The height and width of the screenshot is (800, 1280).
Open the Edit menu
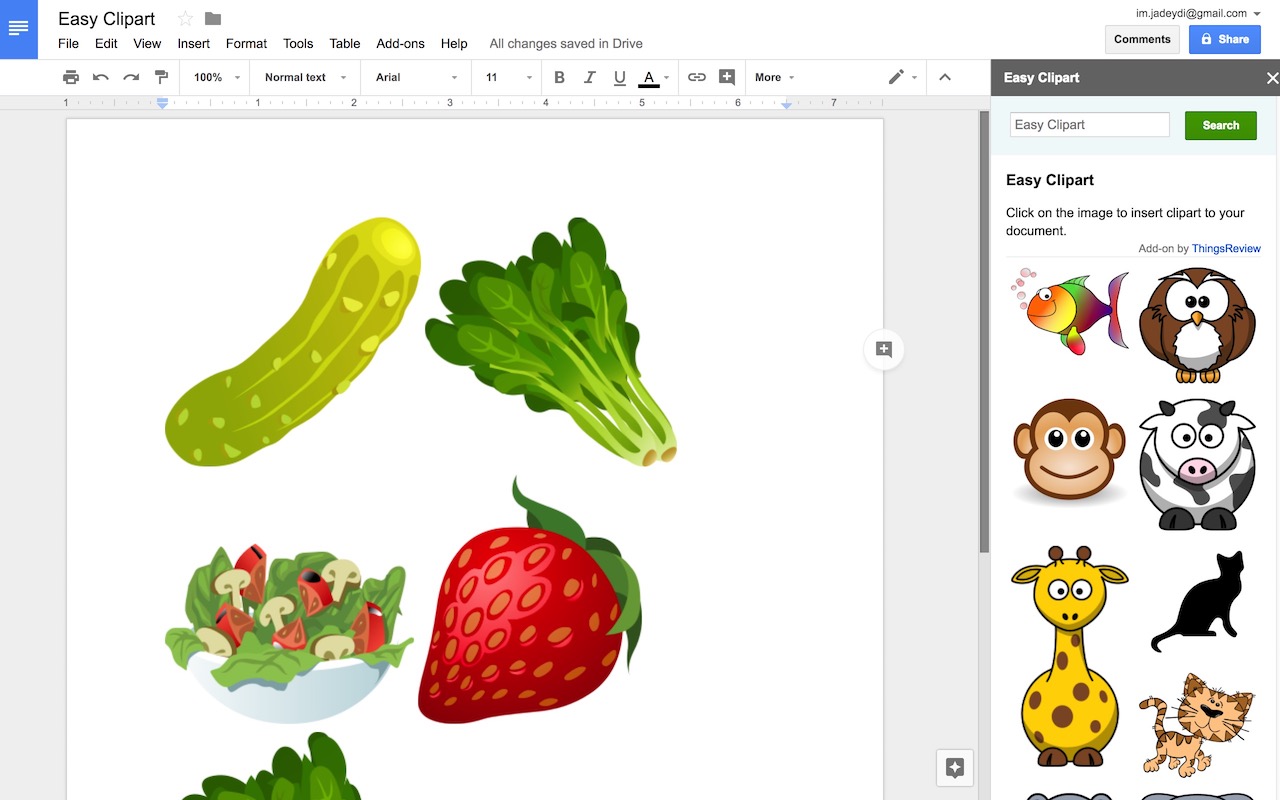pos(106,43)
